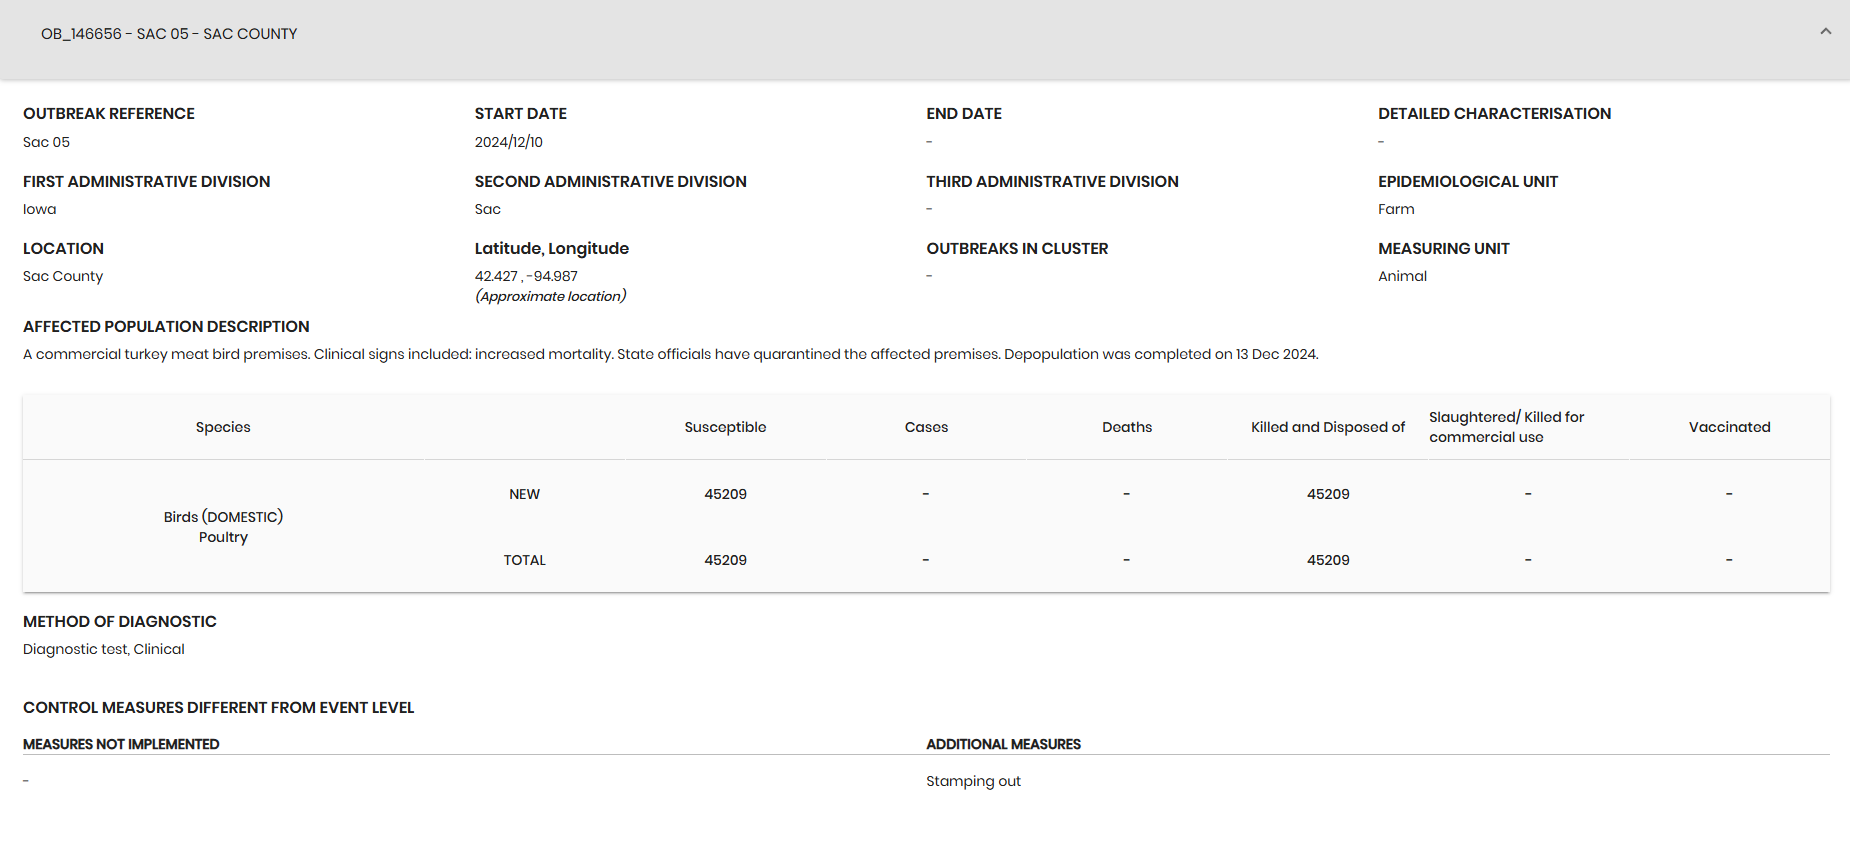Click the Cases column header

926,427
